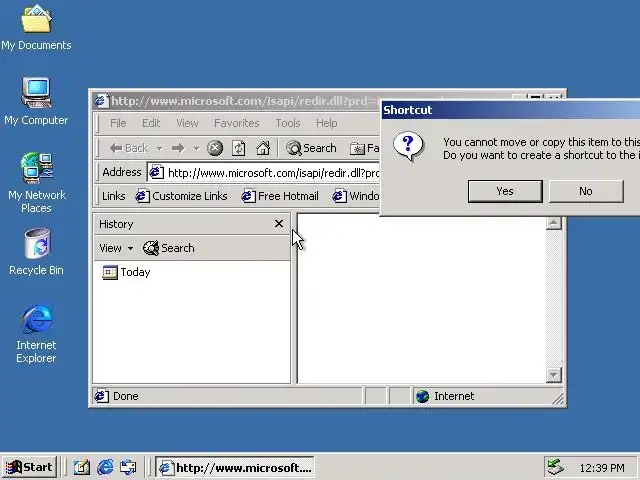Click the scrollbar up arrow
The width and height of the screenshot is (640, 480).
(553, 223)
